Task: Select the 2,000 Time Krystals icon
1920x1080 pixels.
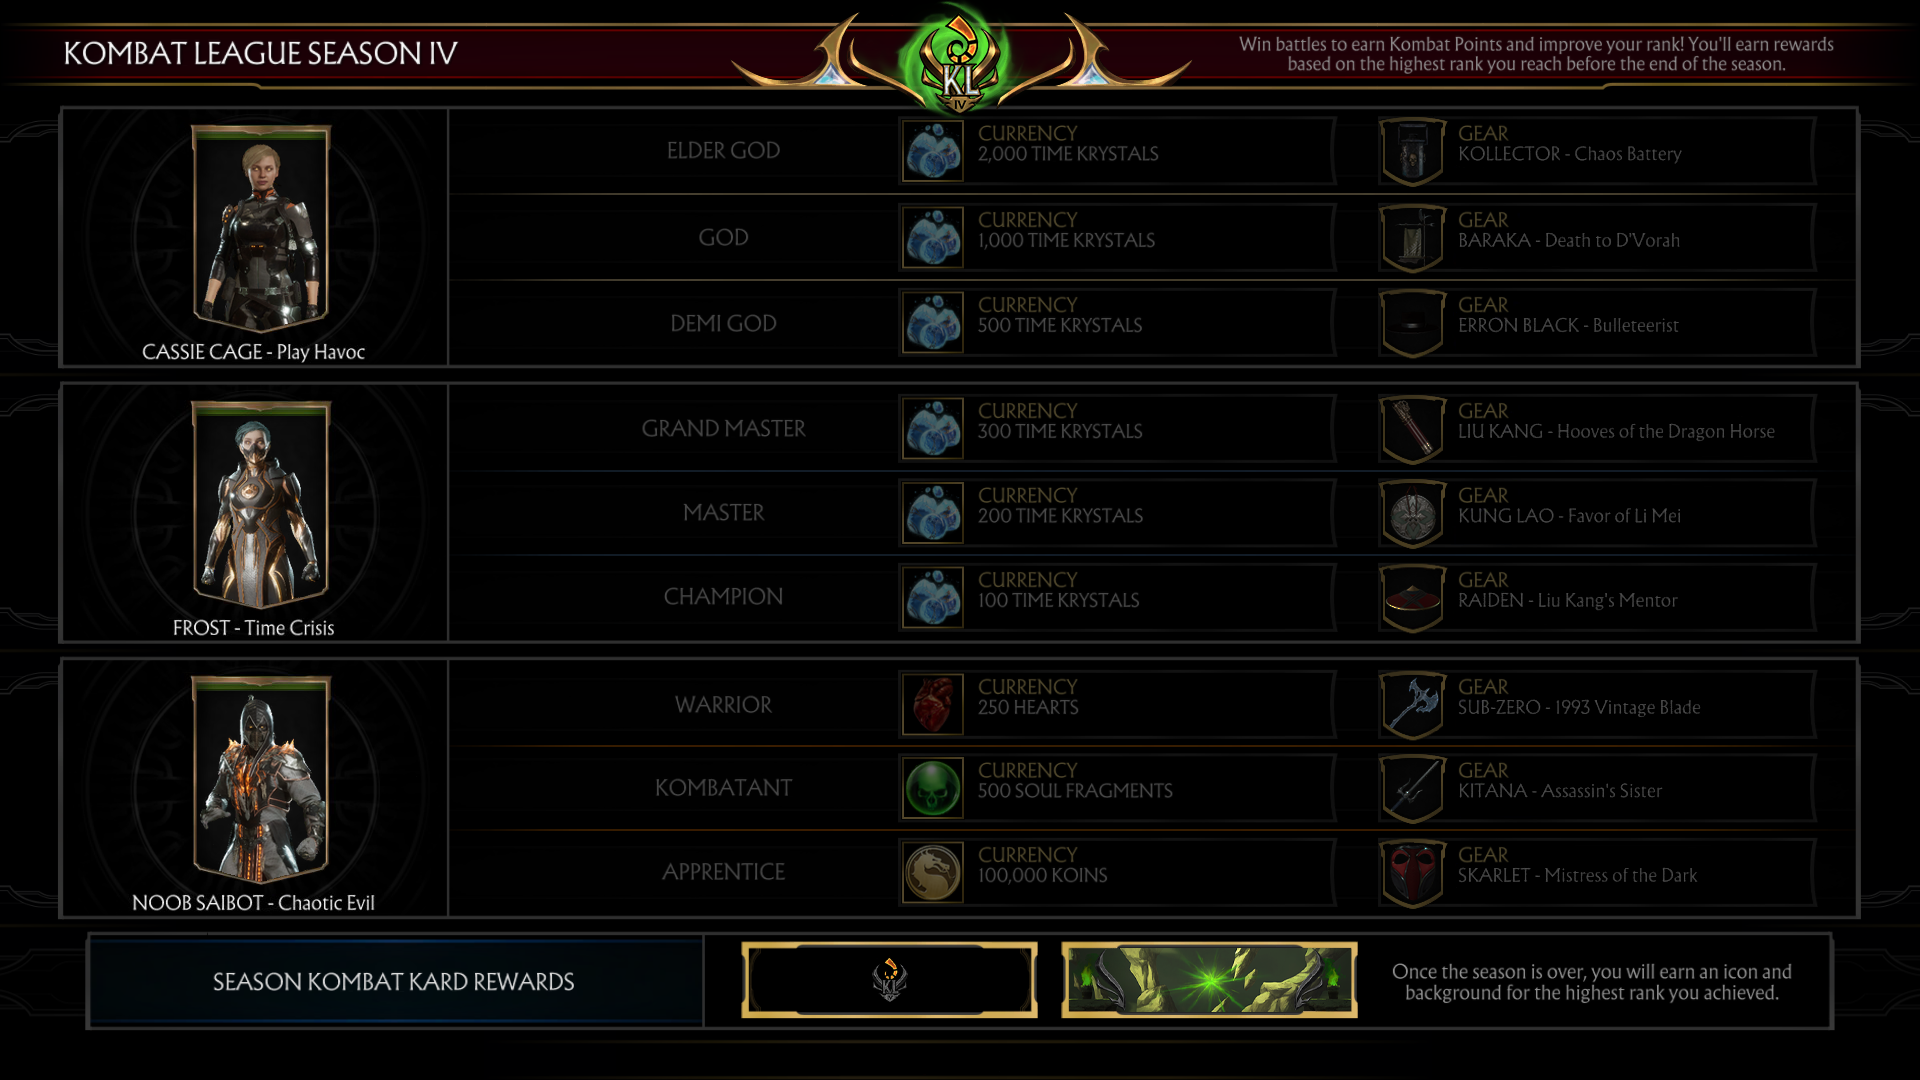Action: click(933, 151)
